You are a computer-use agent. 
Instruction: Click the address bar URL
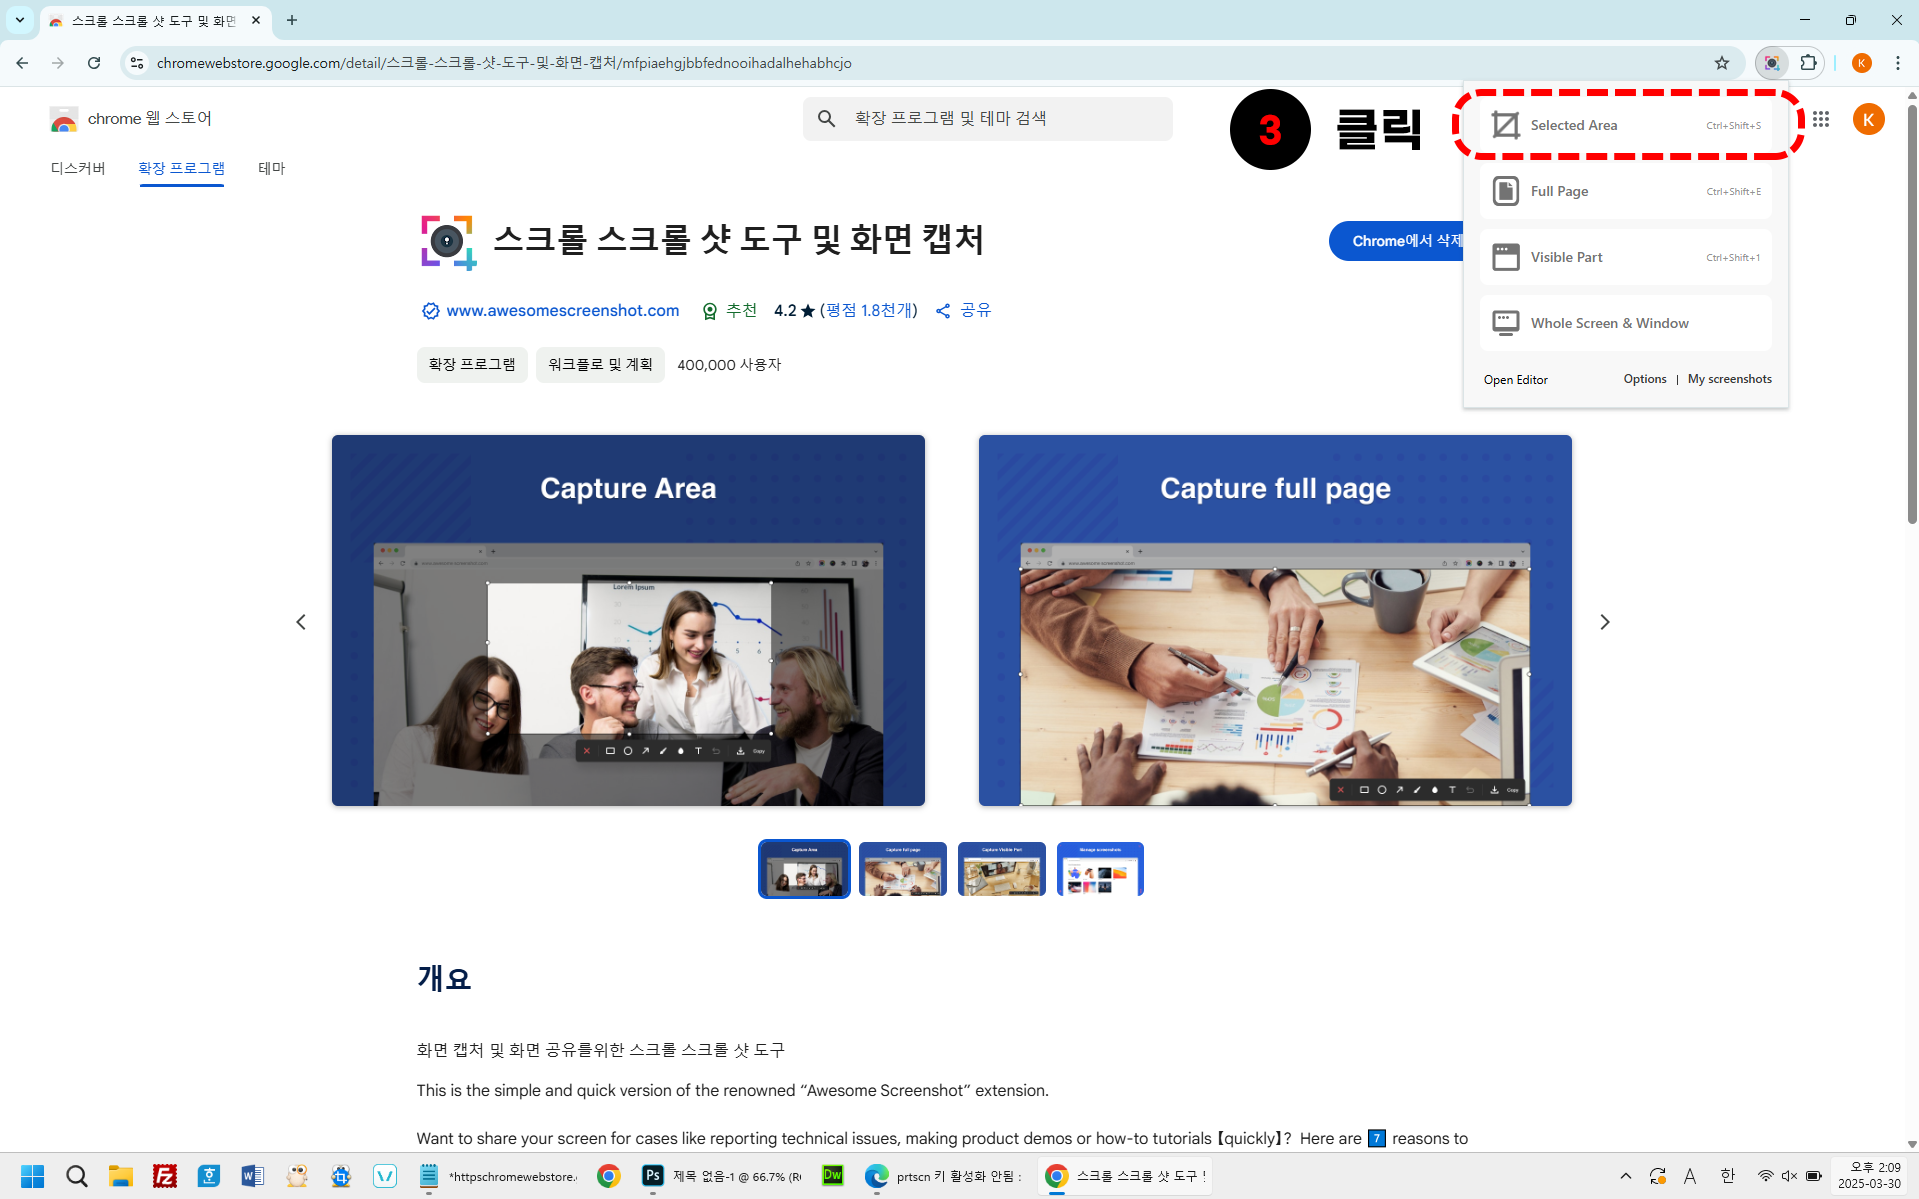point(504,63)
